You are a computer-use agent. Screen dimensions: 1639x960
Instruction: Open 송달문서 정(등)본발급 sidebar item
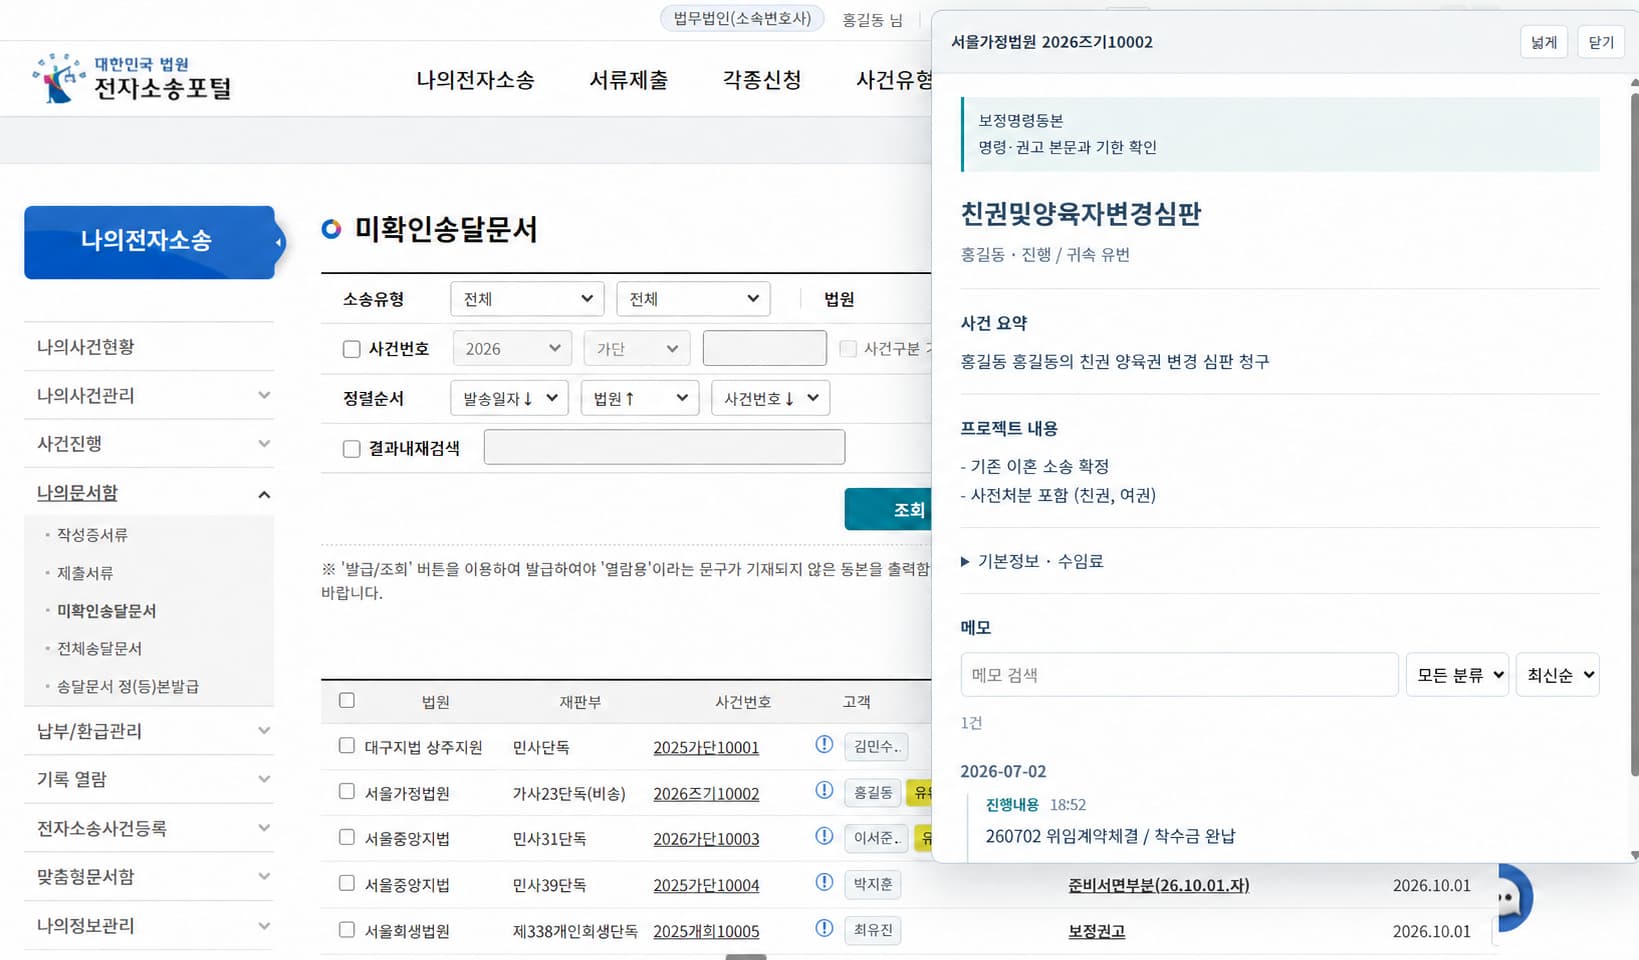click(x=128, y=687)
